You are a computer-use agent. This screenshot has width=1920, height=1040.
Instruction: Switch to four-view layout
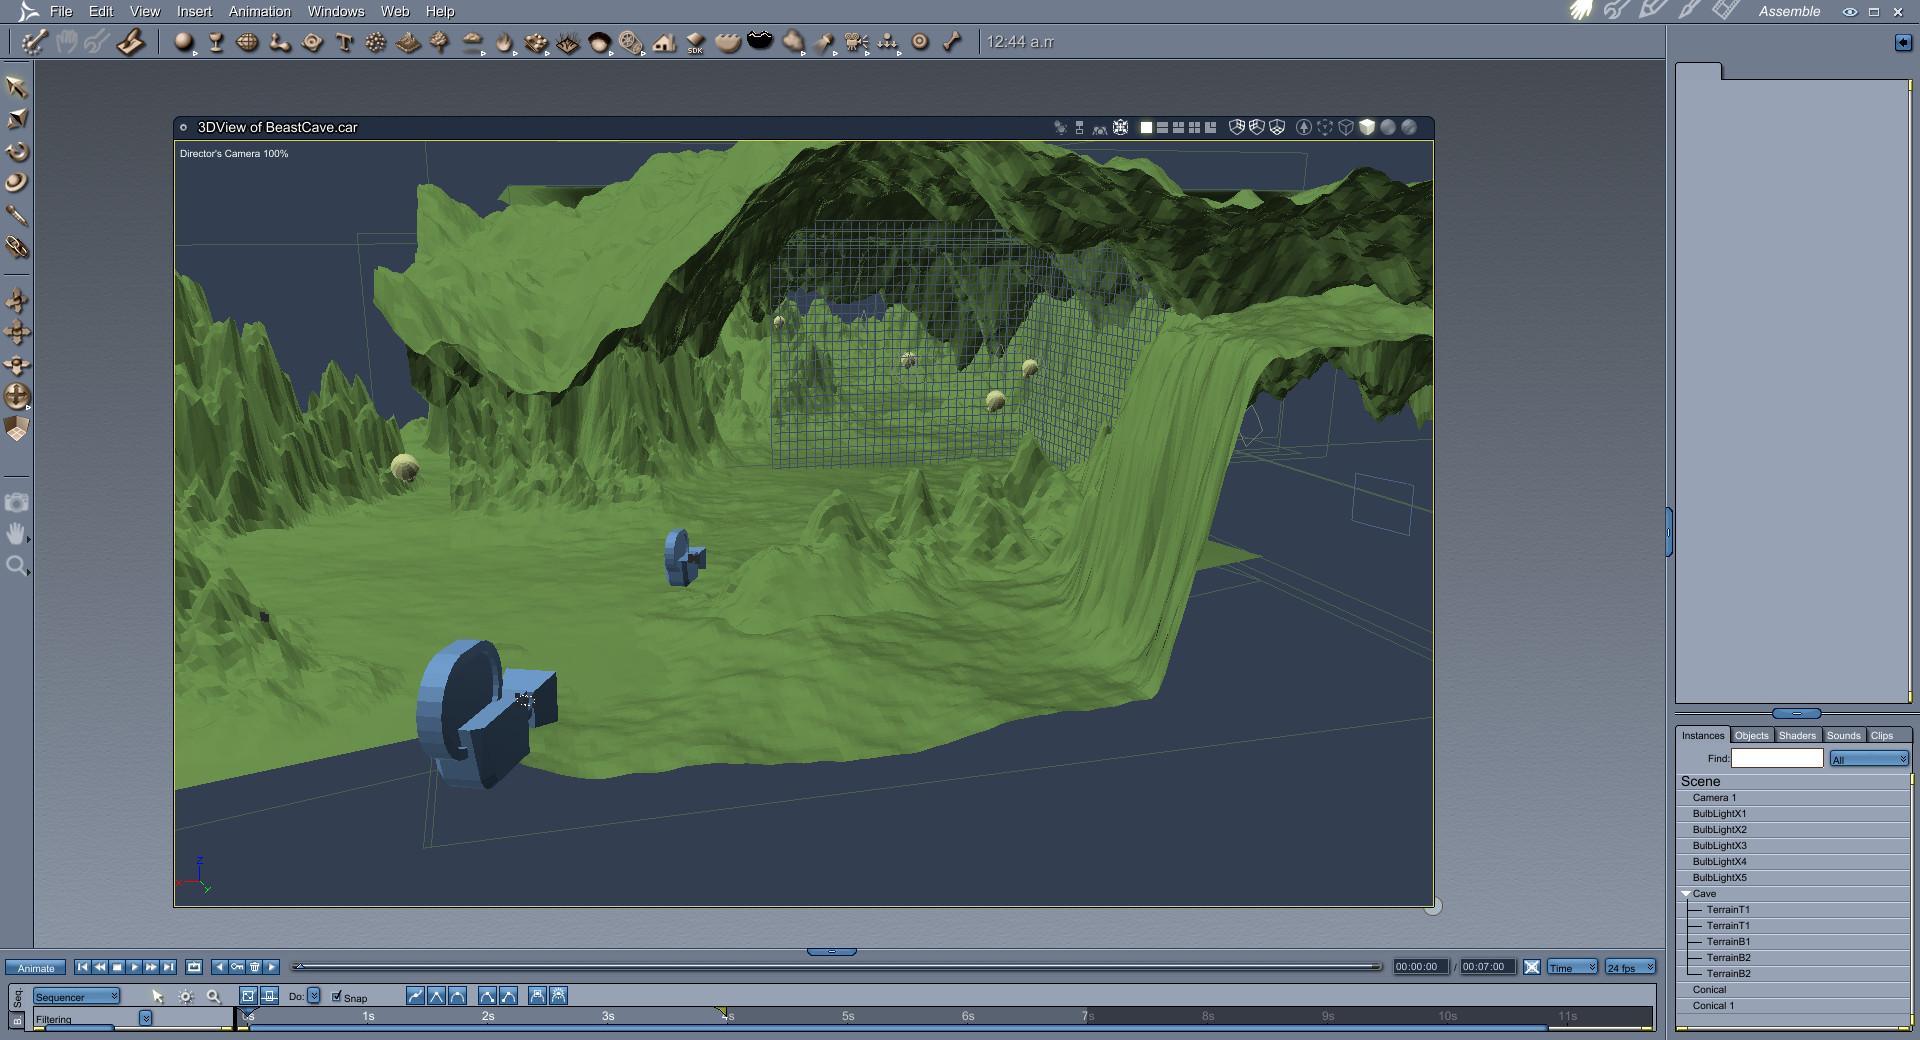coord(1194,127)
